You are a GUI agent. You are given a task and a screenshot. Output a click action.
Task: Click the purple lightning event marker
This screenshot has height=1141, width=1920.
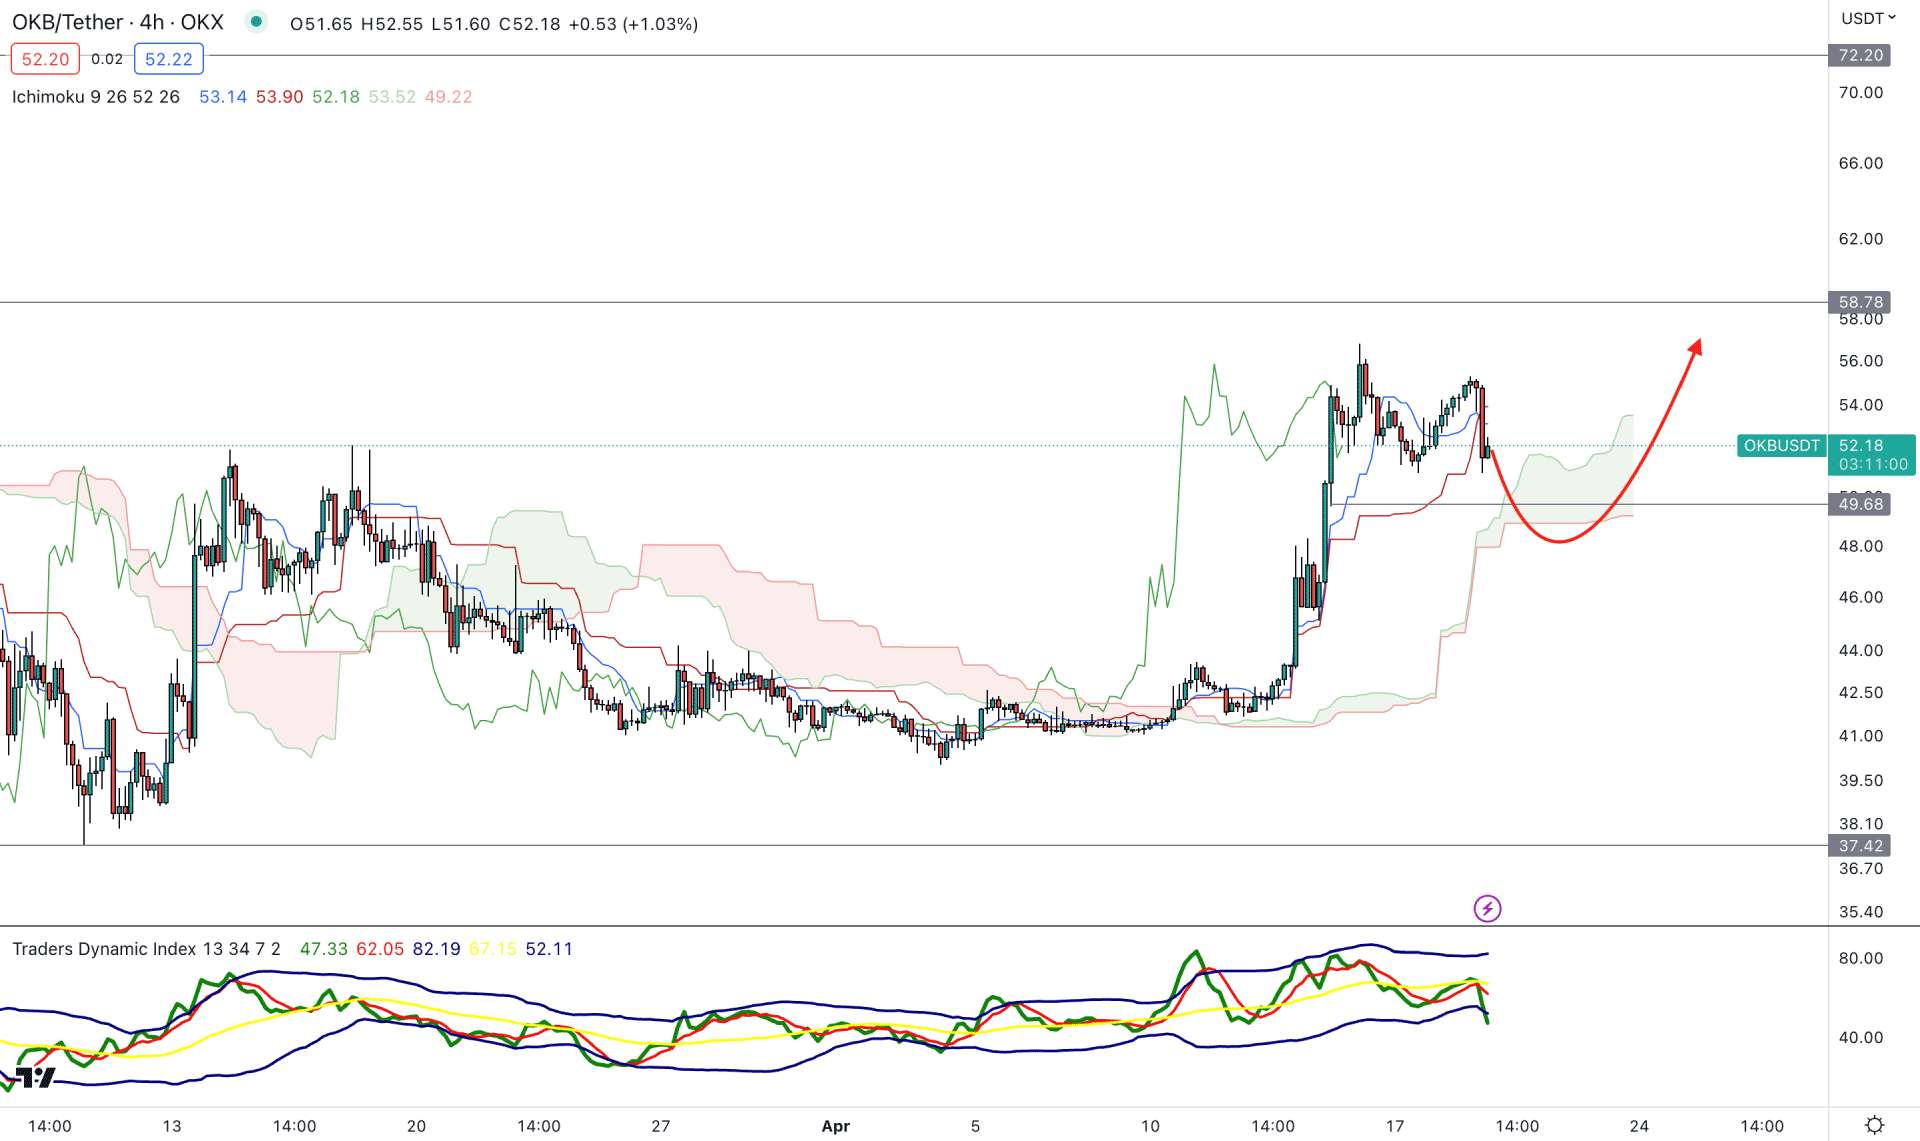tap(1487, 908)
